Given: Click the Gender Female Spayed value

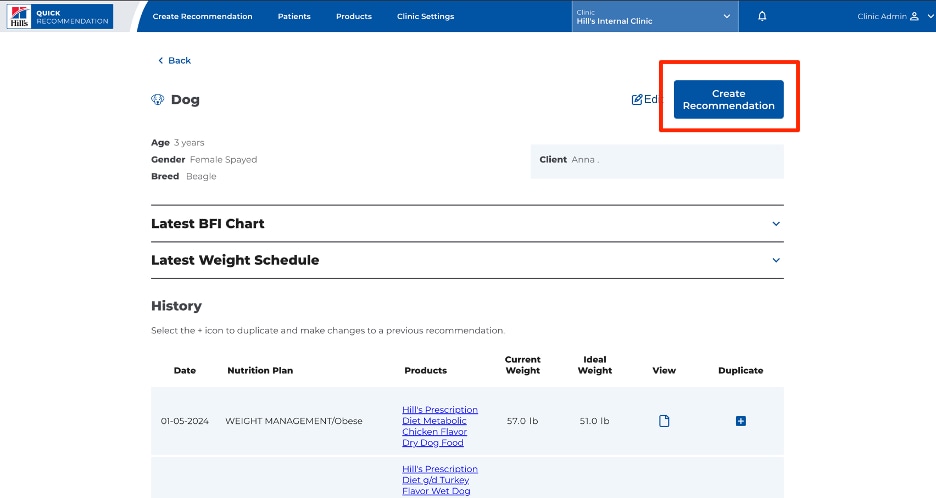Looking at the screenshot, I should [x=223, y=159].
